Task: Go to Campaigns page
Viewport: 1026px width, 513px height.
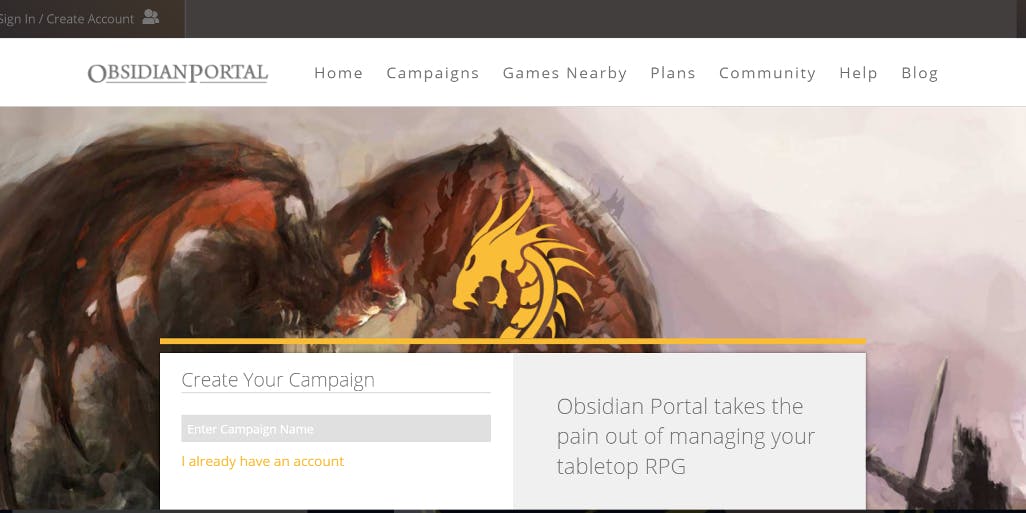Action: tap(433, 73)
